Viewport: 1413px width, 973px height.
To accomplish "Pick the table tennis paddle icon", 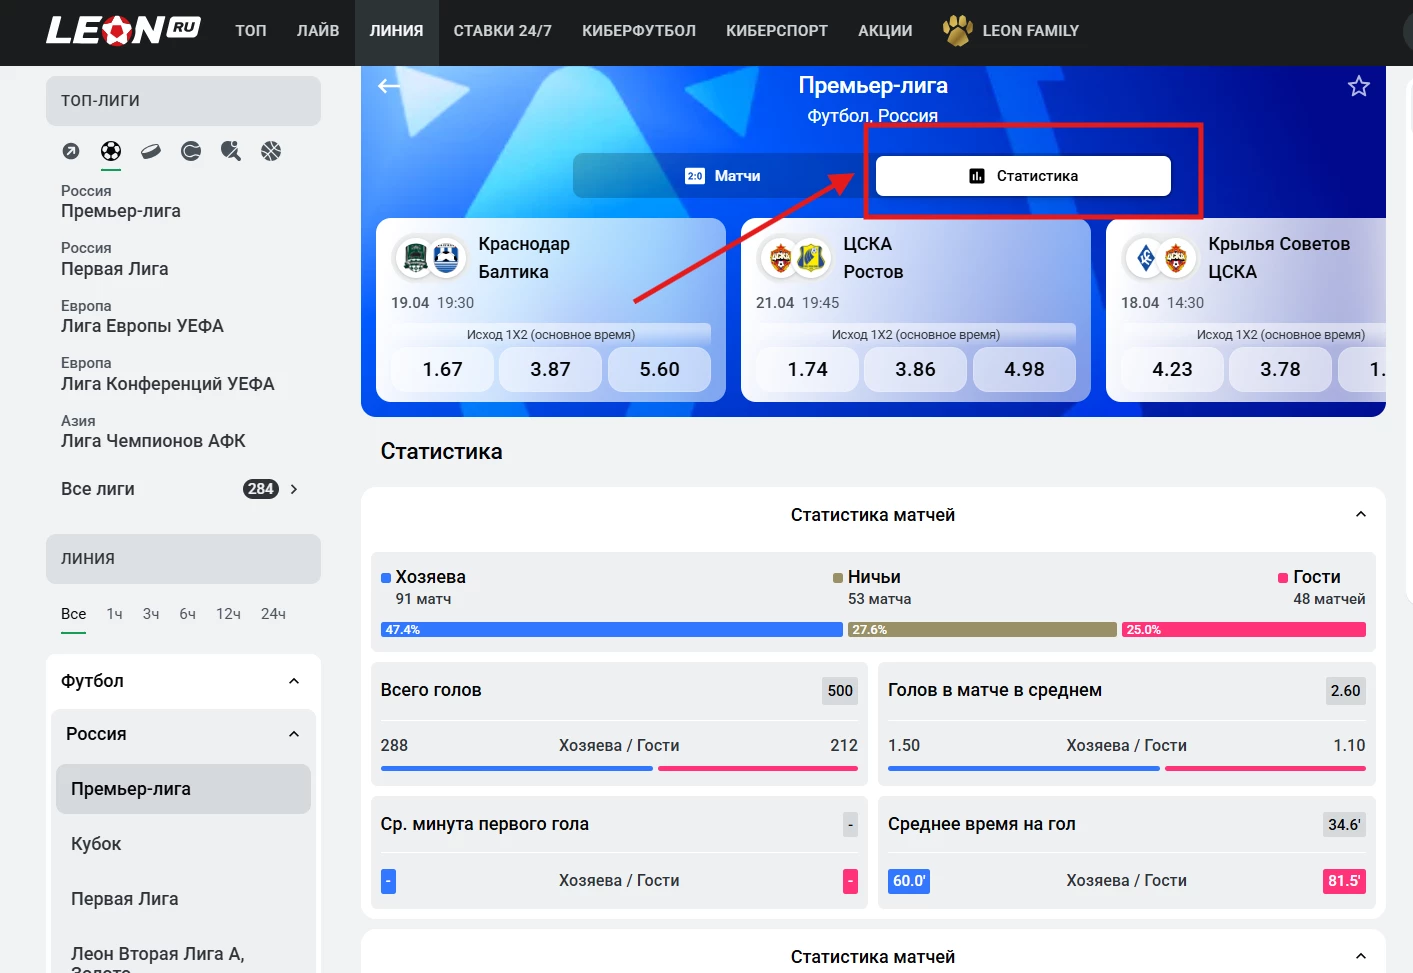I will (x=231, y=151).
